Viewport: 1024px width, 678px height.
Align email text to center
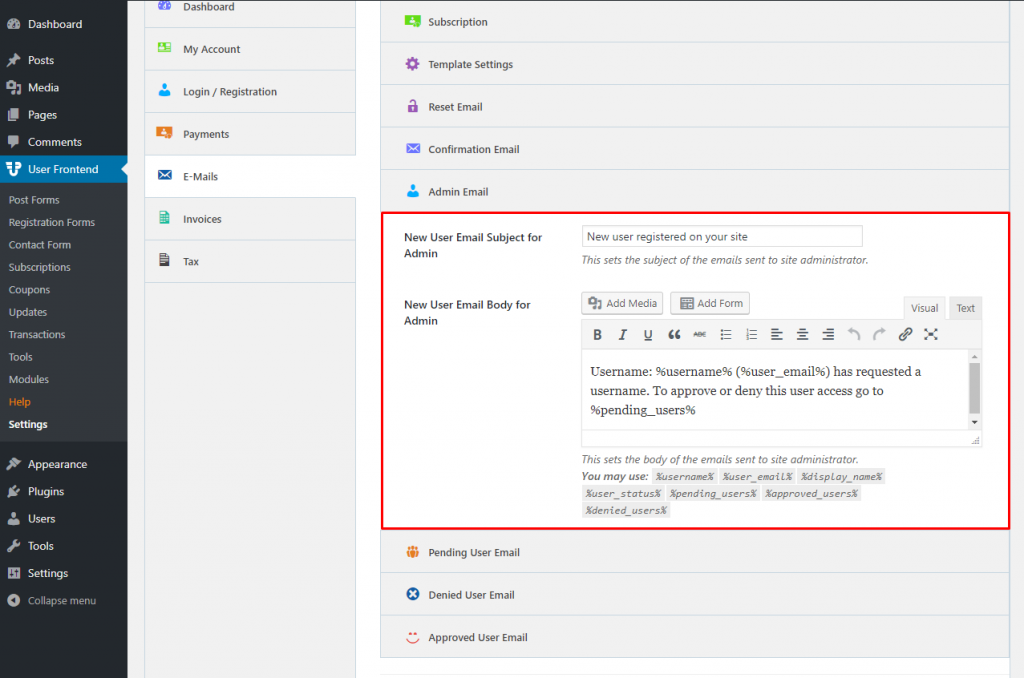pyautogui.click(x=803, y=334)
